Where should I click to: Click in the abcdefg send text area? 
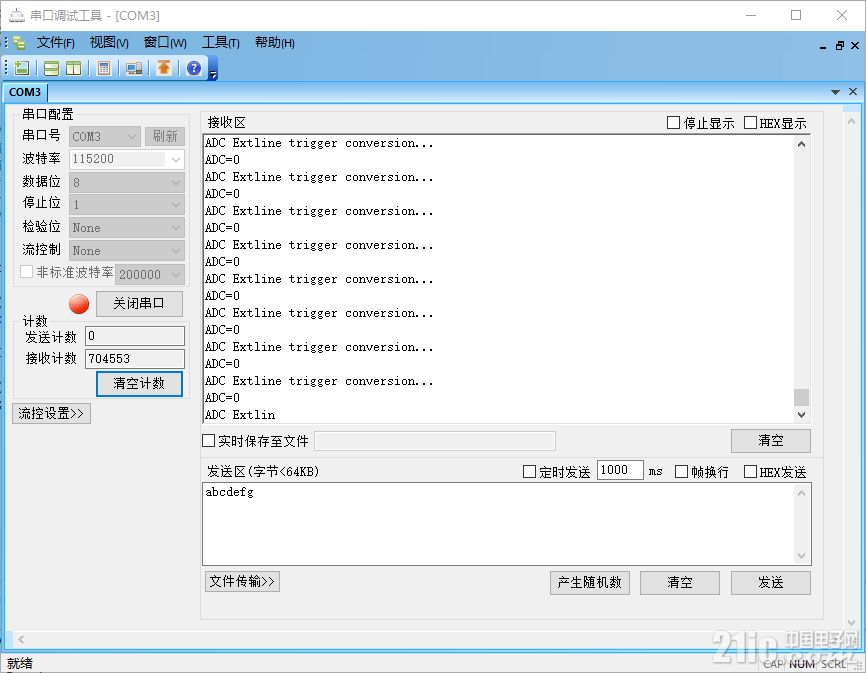[x=498, y=523]
